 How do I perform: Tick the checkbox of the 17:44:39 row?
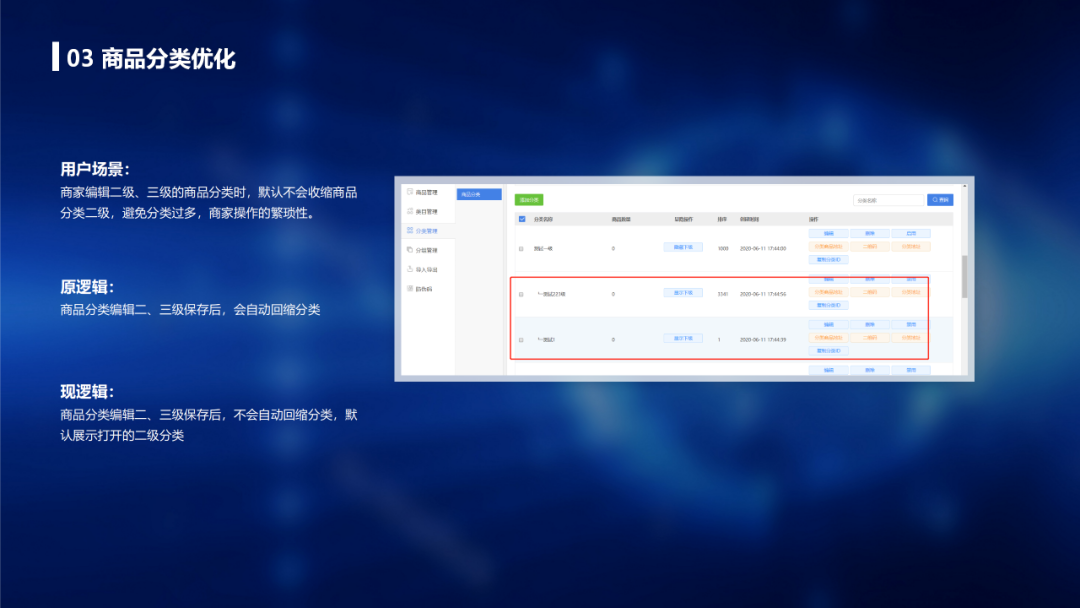click(521, 340)
